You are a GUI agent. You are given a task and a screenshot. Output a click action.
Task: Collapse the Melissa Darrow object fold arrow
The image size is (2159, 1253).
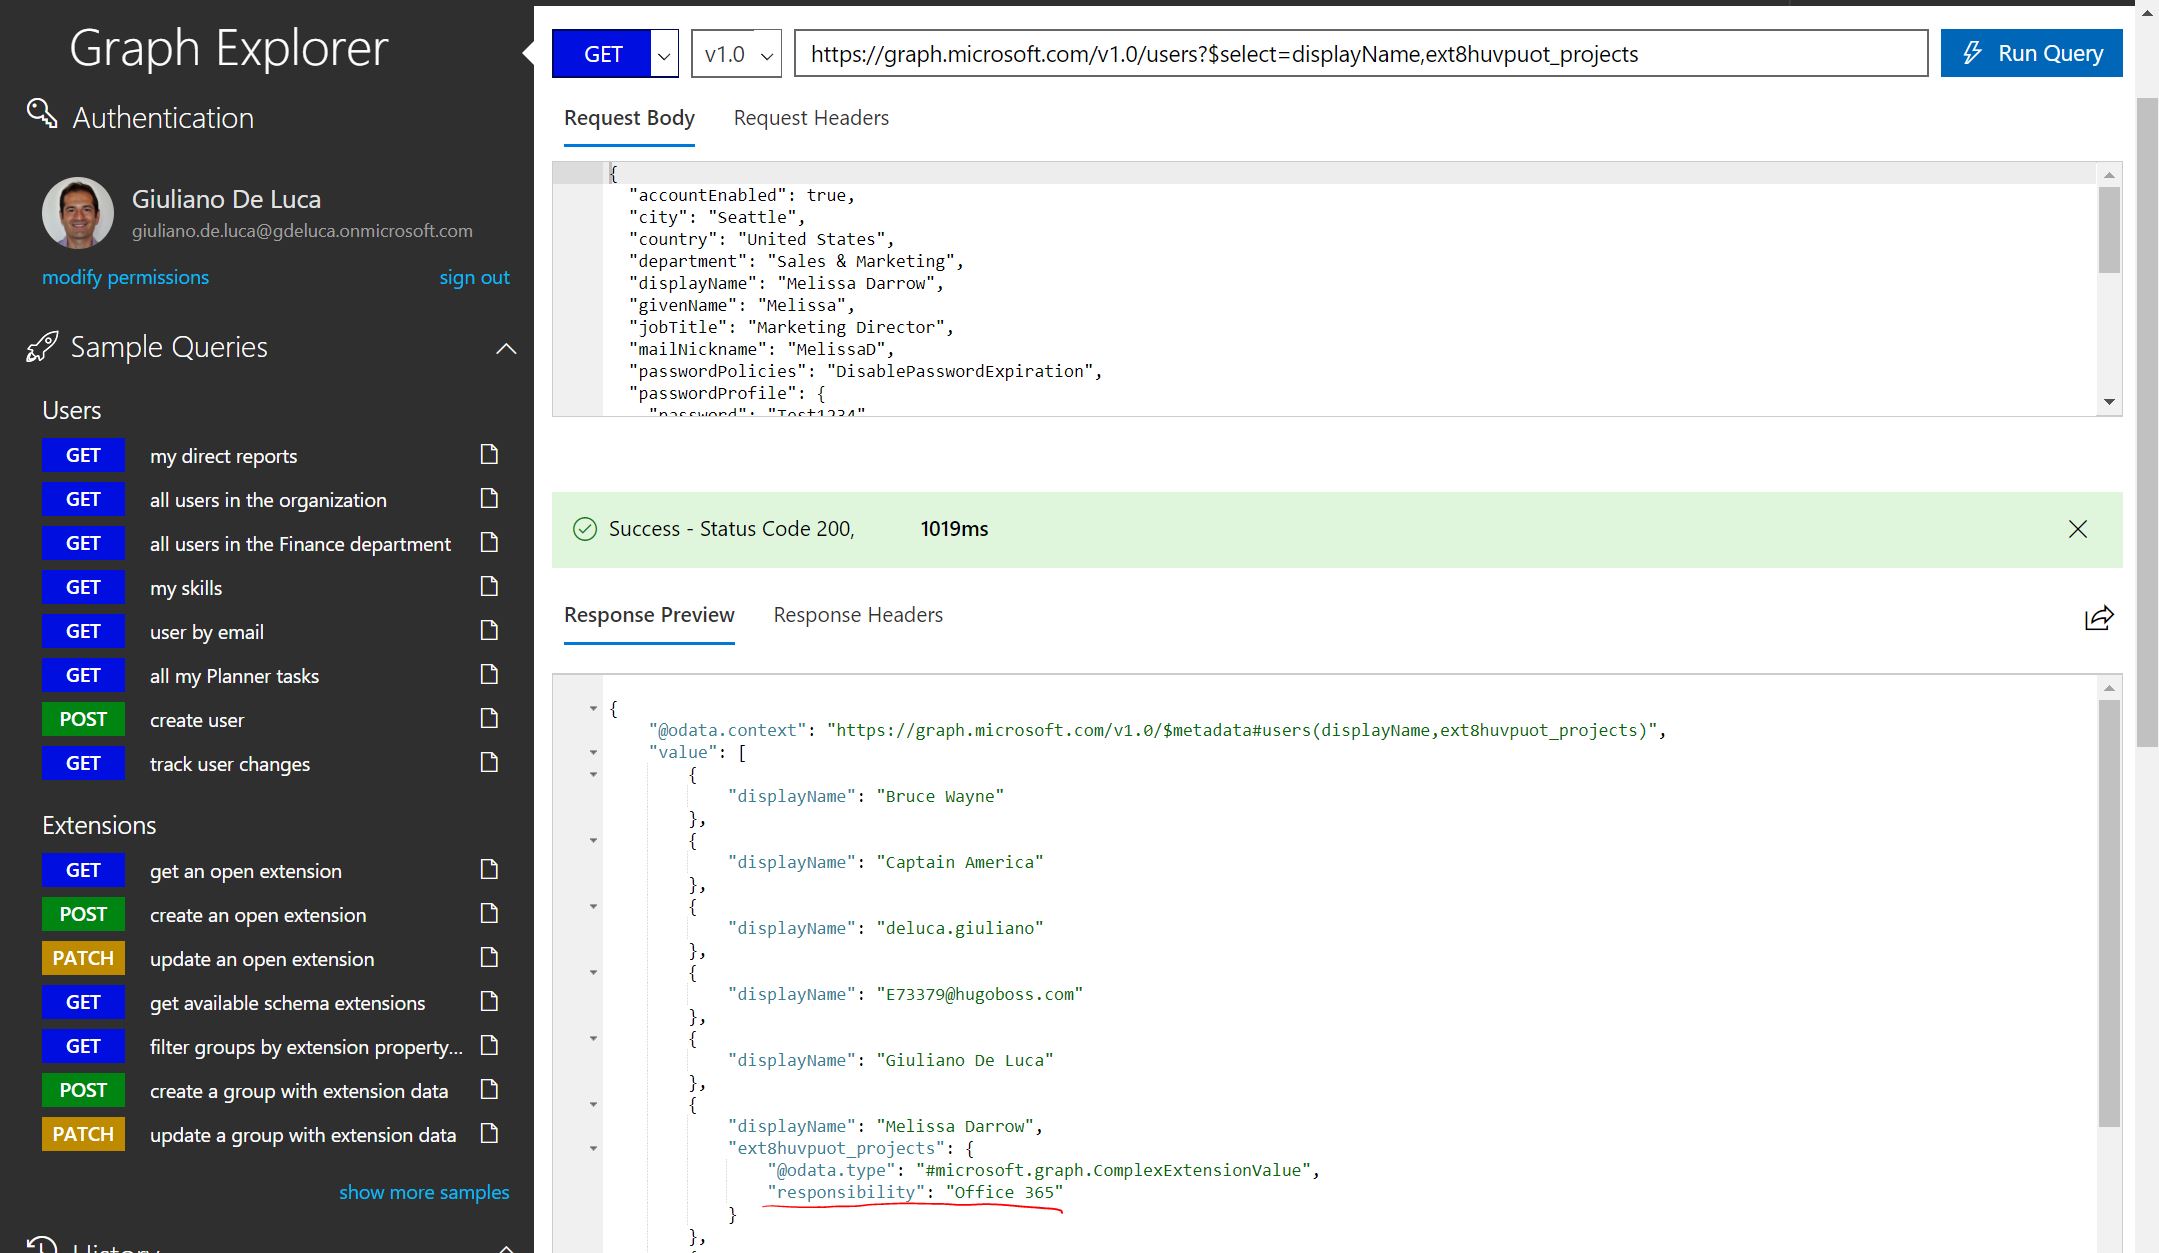[x=593, y=1104]
